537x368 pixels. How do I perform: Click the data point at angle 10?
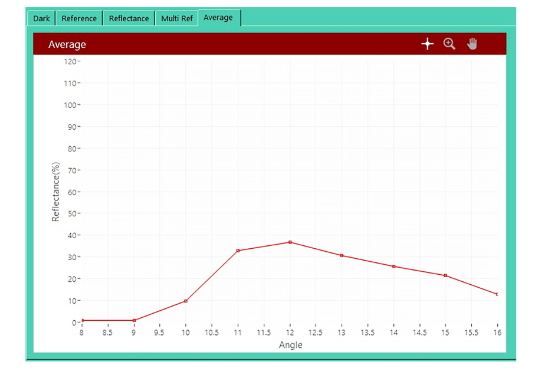pos(186,301)
